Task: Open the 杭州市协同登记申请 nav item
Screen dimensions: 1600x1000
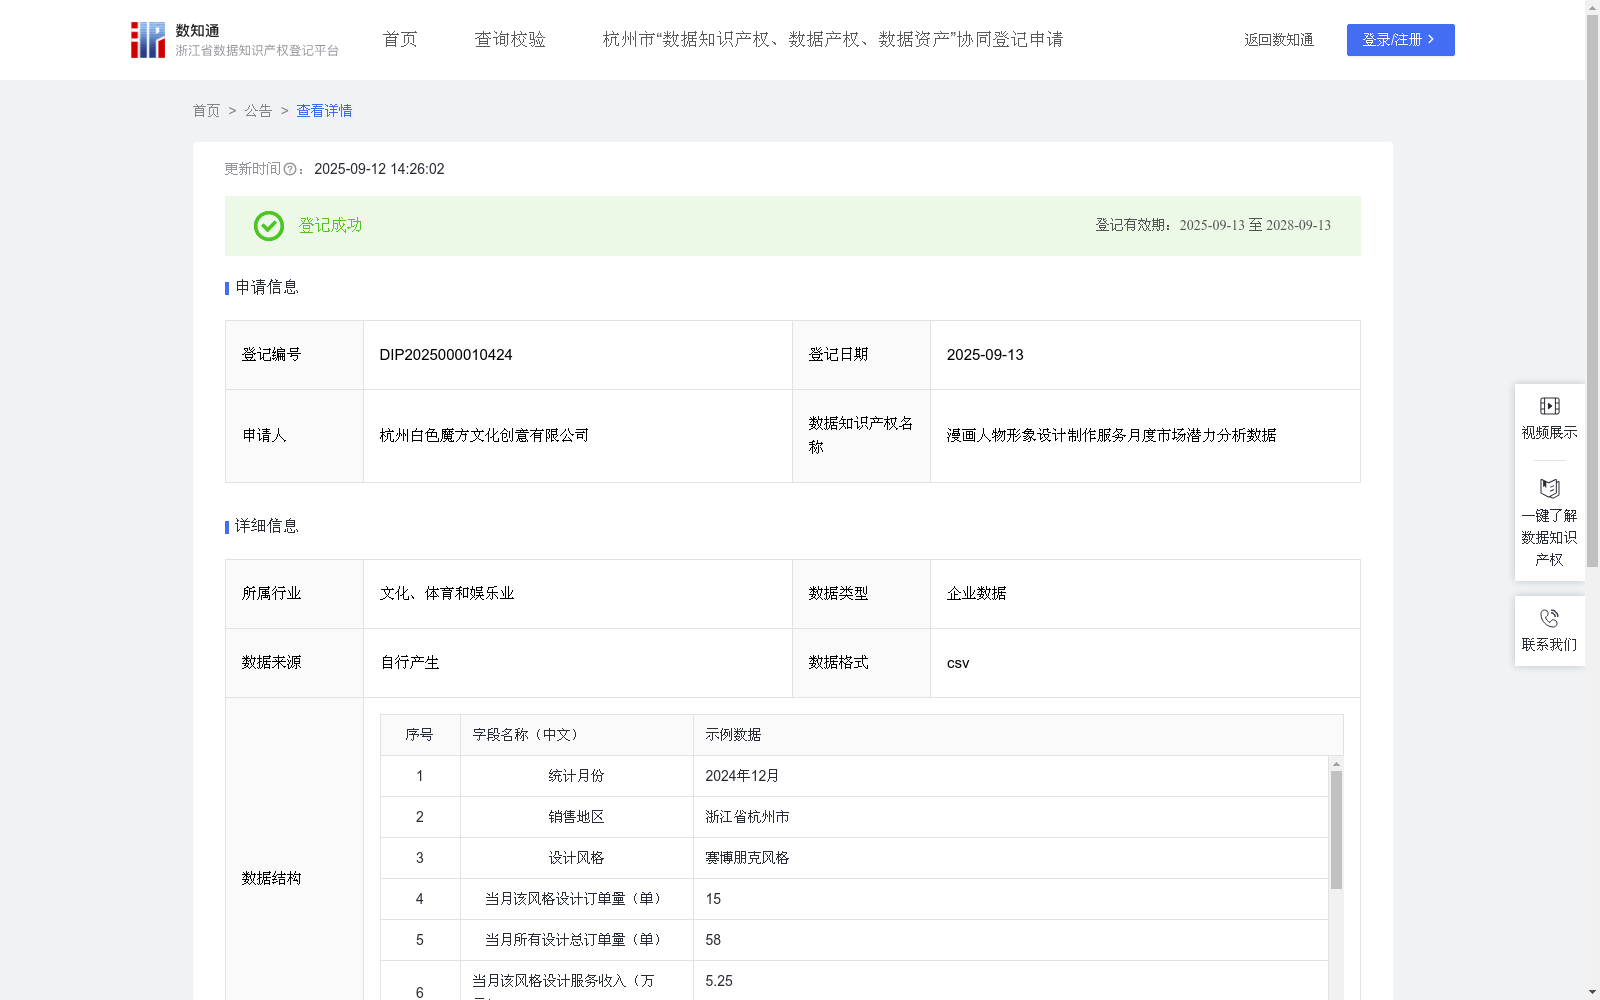Action: [x=833, y=40]
